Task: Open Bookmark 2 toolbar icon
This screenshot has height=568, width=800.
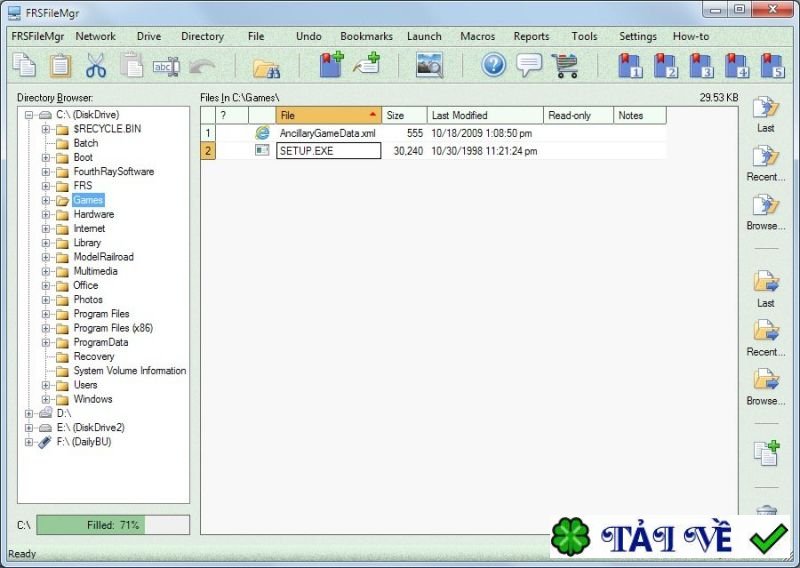Action: pyautogui.click(x=666, y=65)
